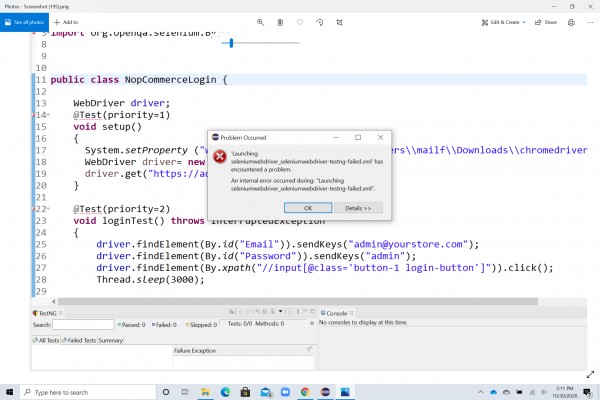Click the taskbar search box
This screenshot has width=600, height=400.
point(88,392)
